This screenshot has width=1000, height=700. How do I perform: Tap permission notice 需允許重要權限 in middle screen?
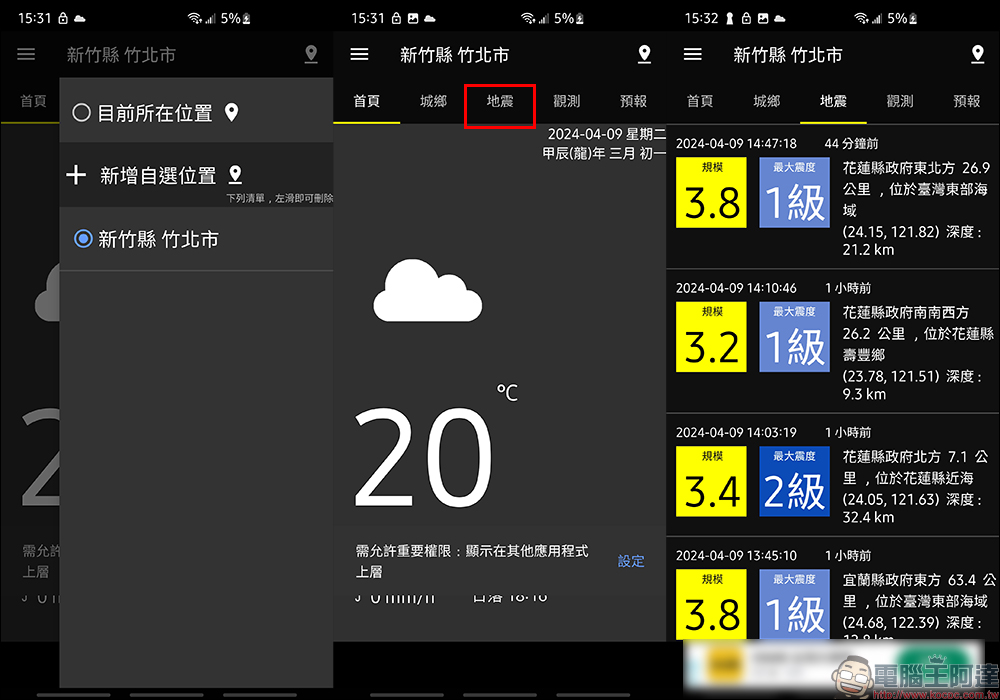(x=472, y=561)
